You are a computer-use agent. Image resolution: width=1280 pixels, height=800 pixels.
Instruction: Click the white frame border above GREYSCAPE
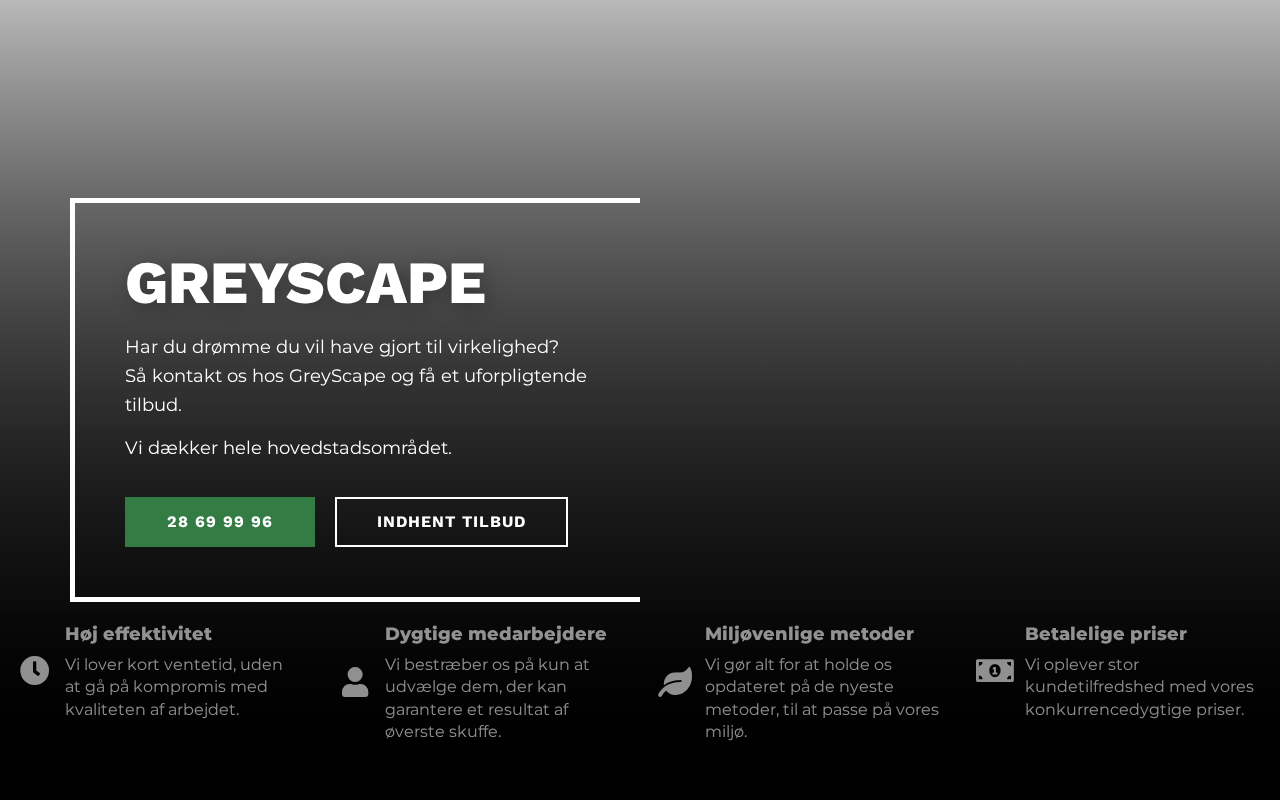click(x=355, y=200)
